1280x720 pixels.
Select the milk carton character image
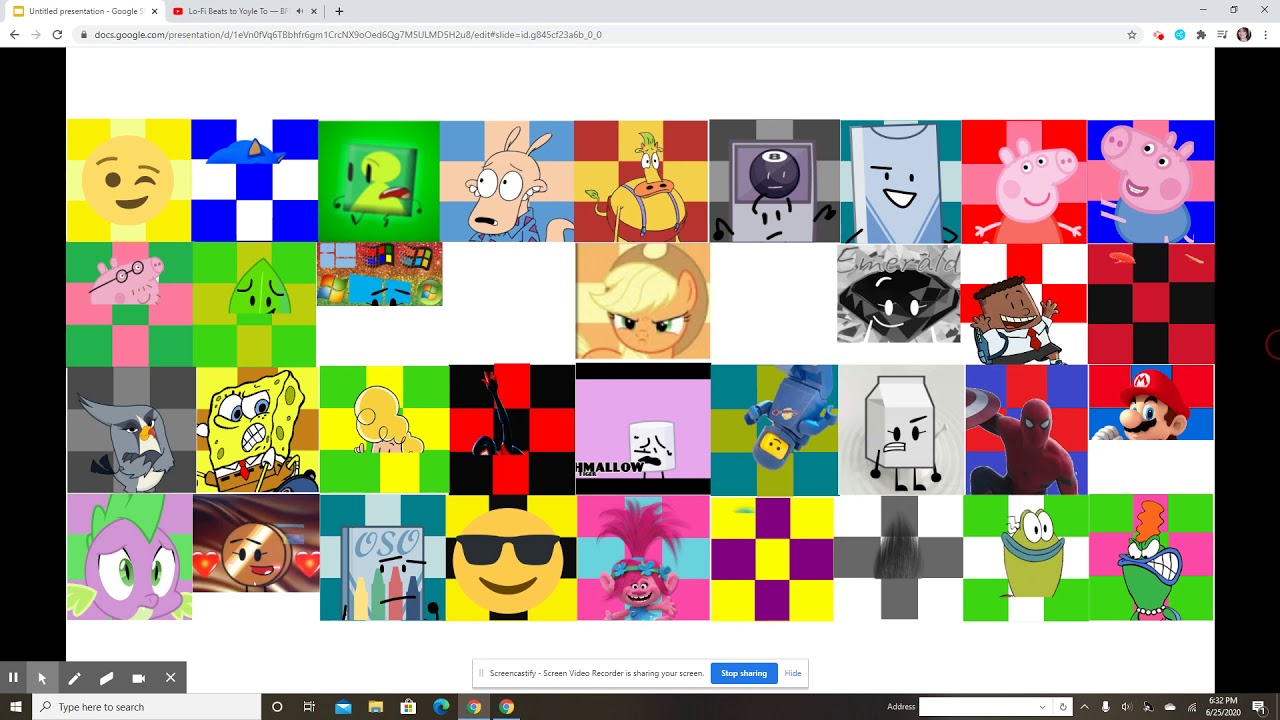point(901,430)
